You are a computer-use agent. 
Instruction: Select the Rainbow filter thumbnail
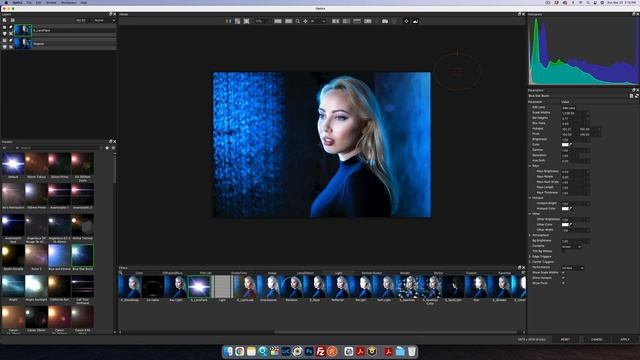coord(291,287)
